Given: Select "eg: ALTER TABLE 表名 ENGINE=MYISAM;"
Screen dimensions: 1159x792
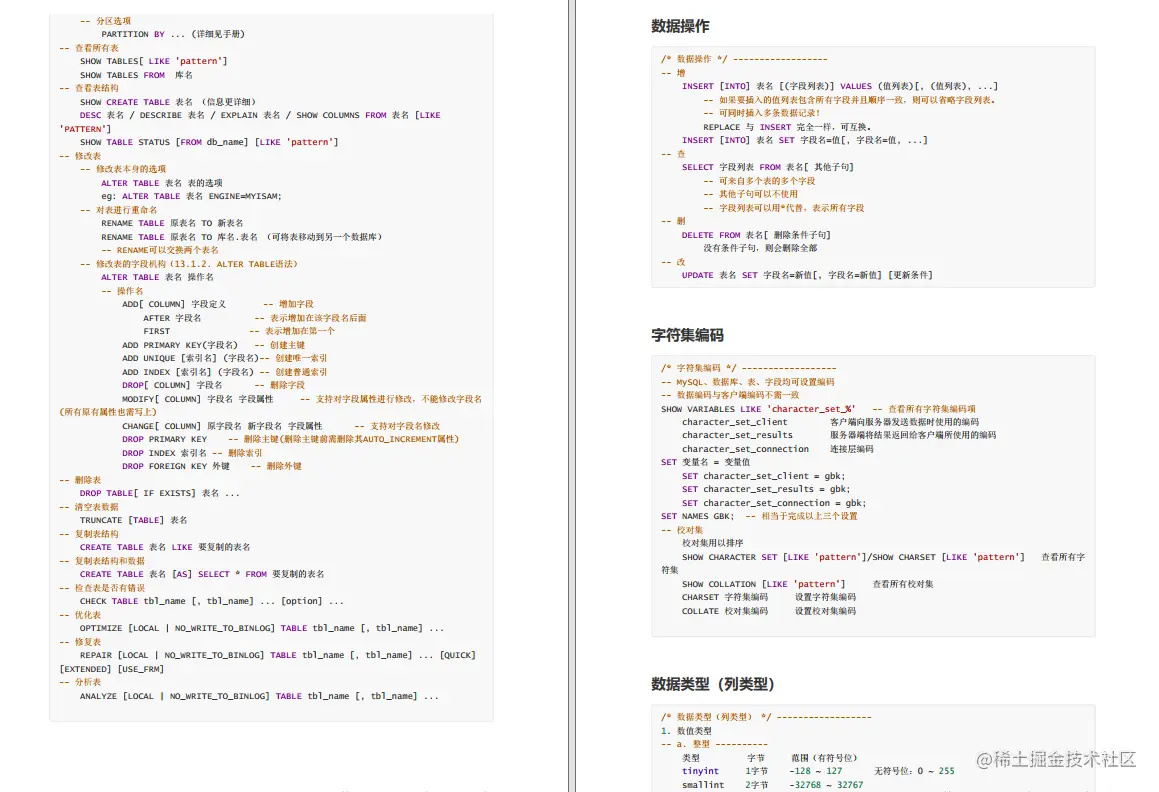Looking at the screenshot, I should (x=191, y=196).
